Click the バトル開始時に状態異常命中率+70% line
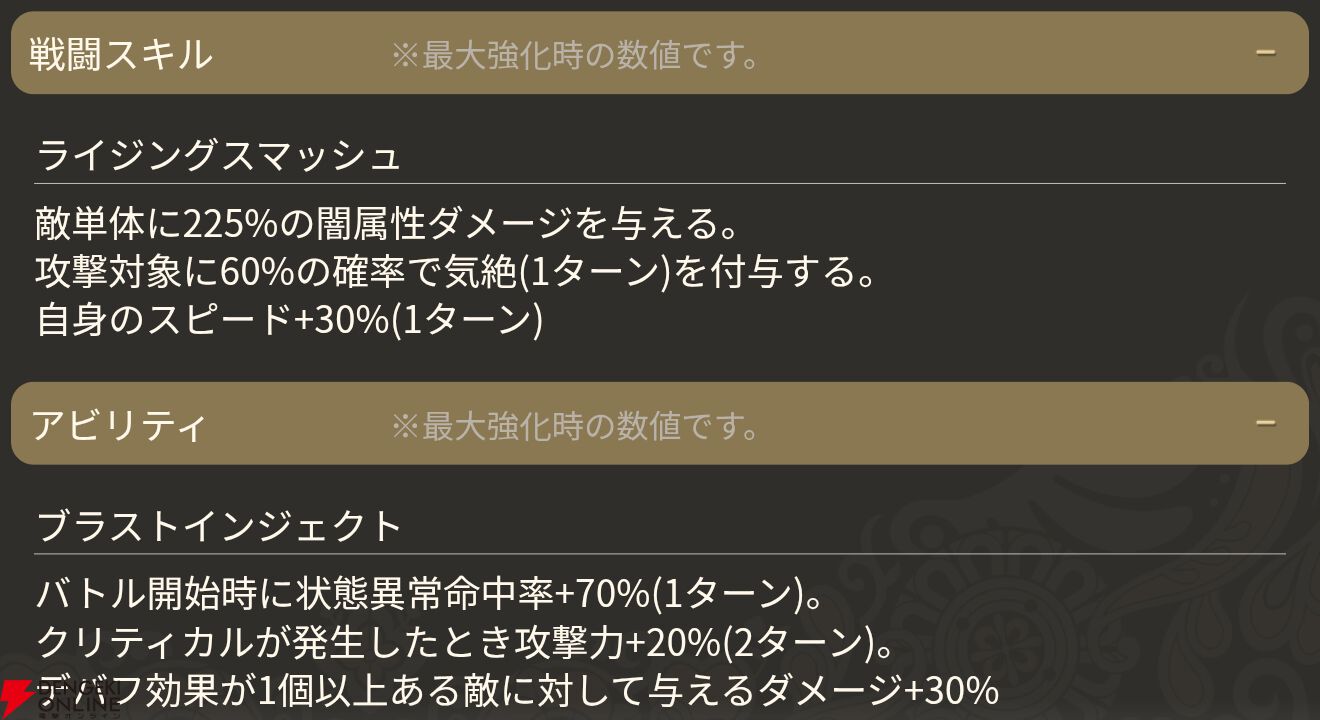The width and height of the screenshot is (1320, 720). click(430, 594)
